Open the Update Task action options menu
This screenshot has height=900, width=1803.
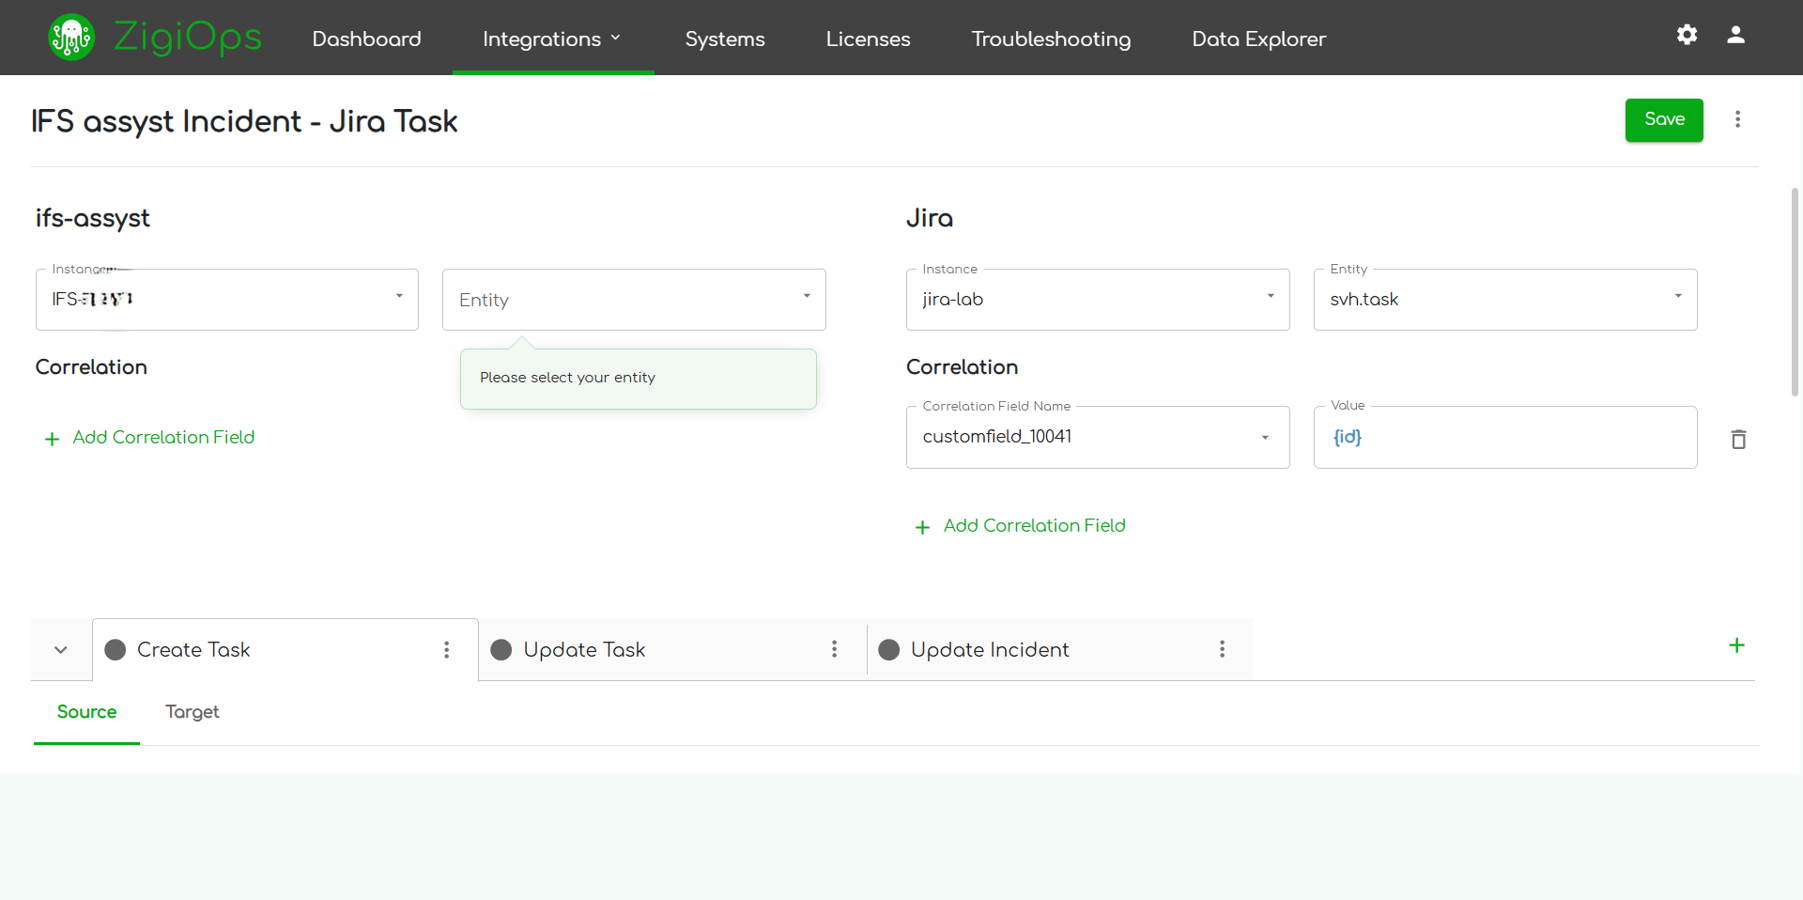click(835, 649)
